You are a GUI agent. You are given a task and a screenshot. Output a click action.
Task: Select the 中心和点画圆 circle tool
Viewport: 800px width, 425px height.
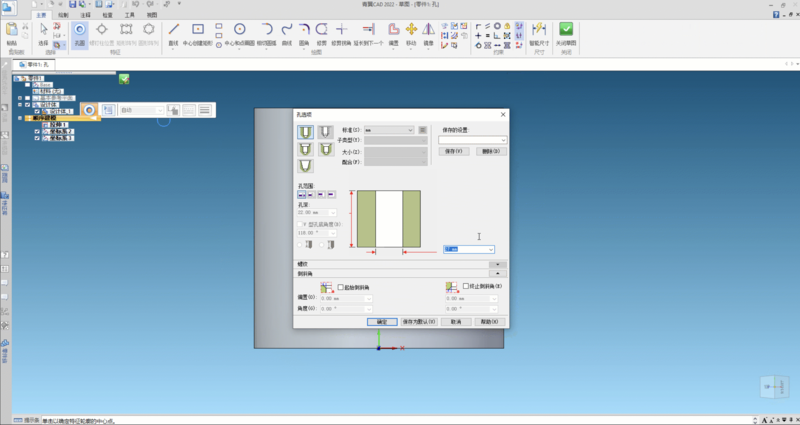[240, 31]
